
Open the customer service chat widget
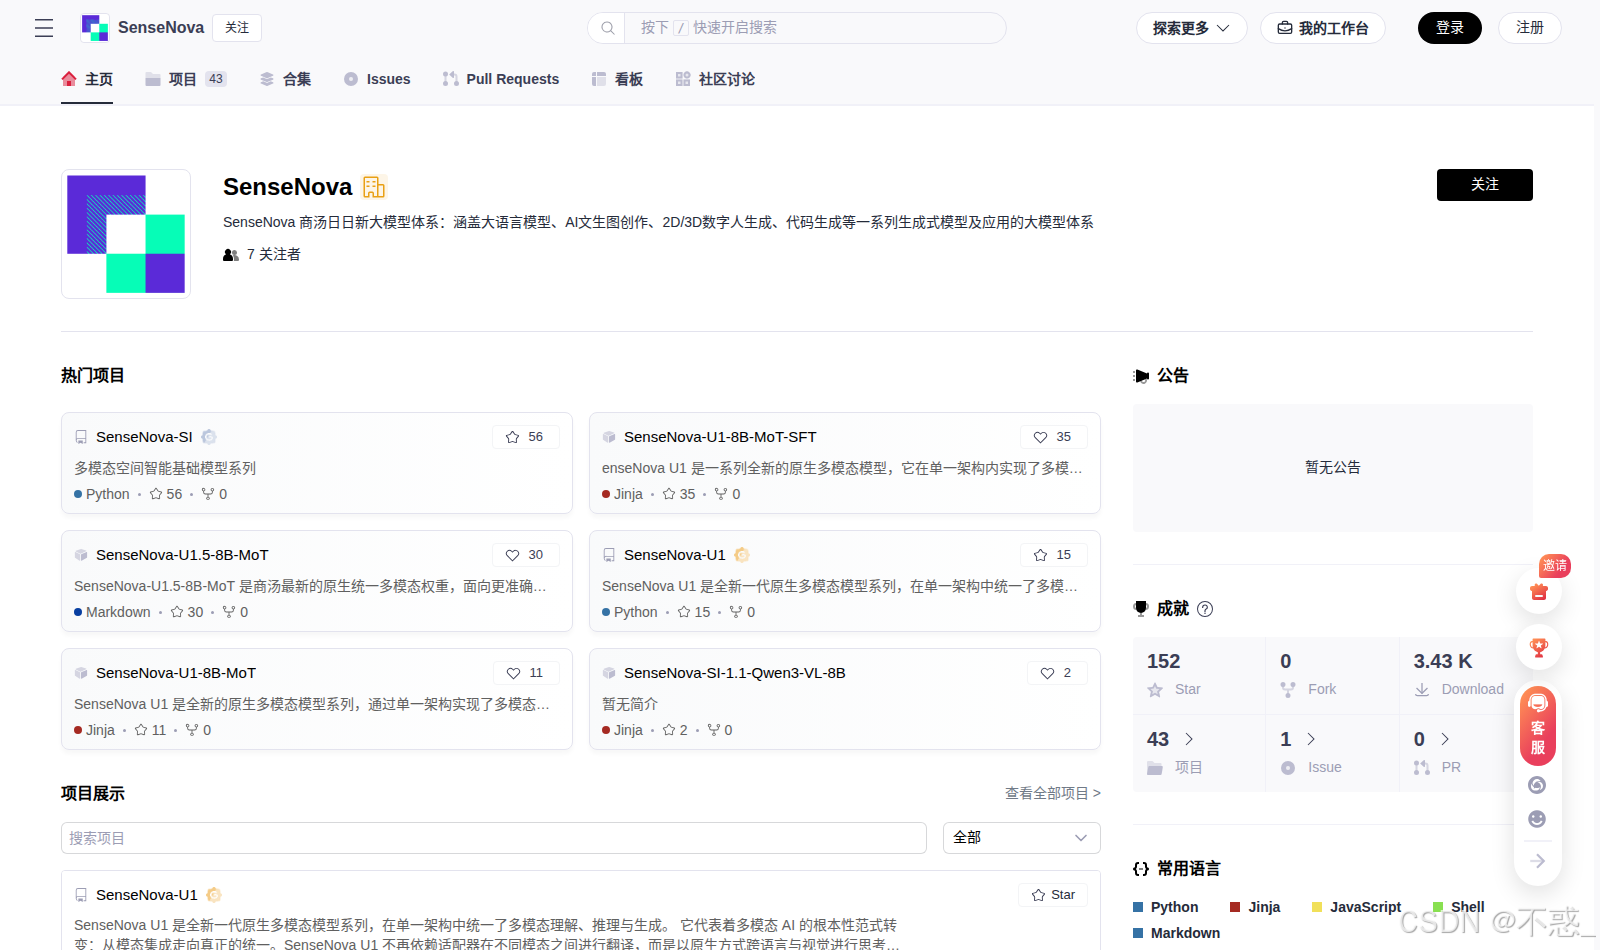[x=1538, y=725]
